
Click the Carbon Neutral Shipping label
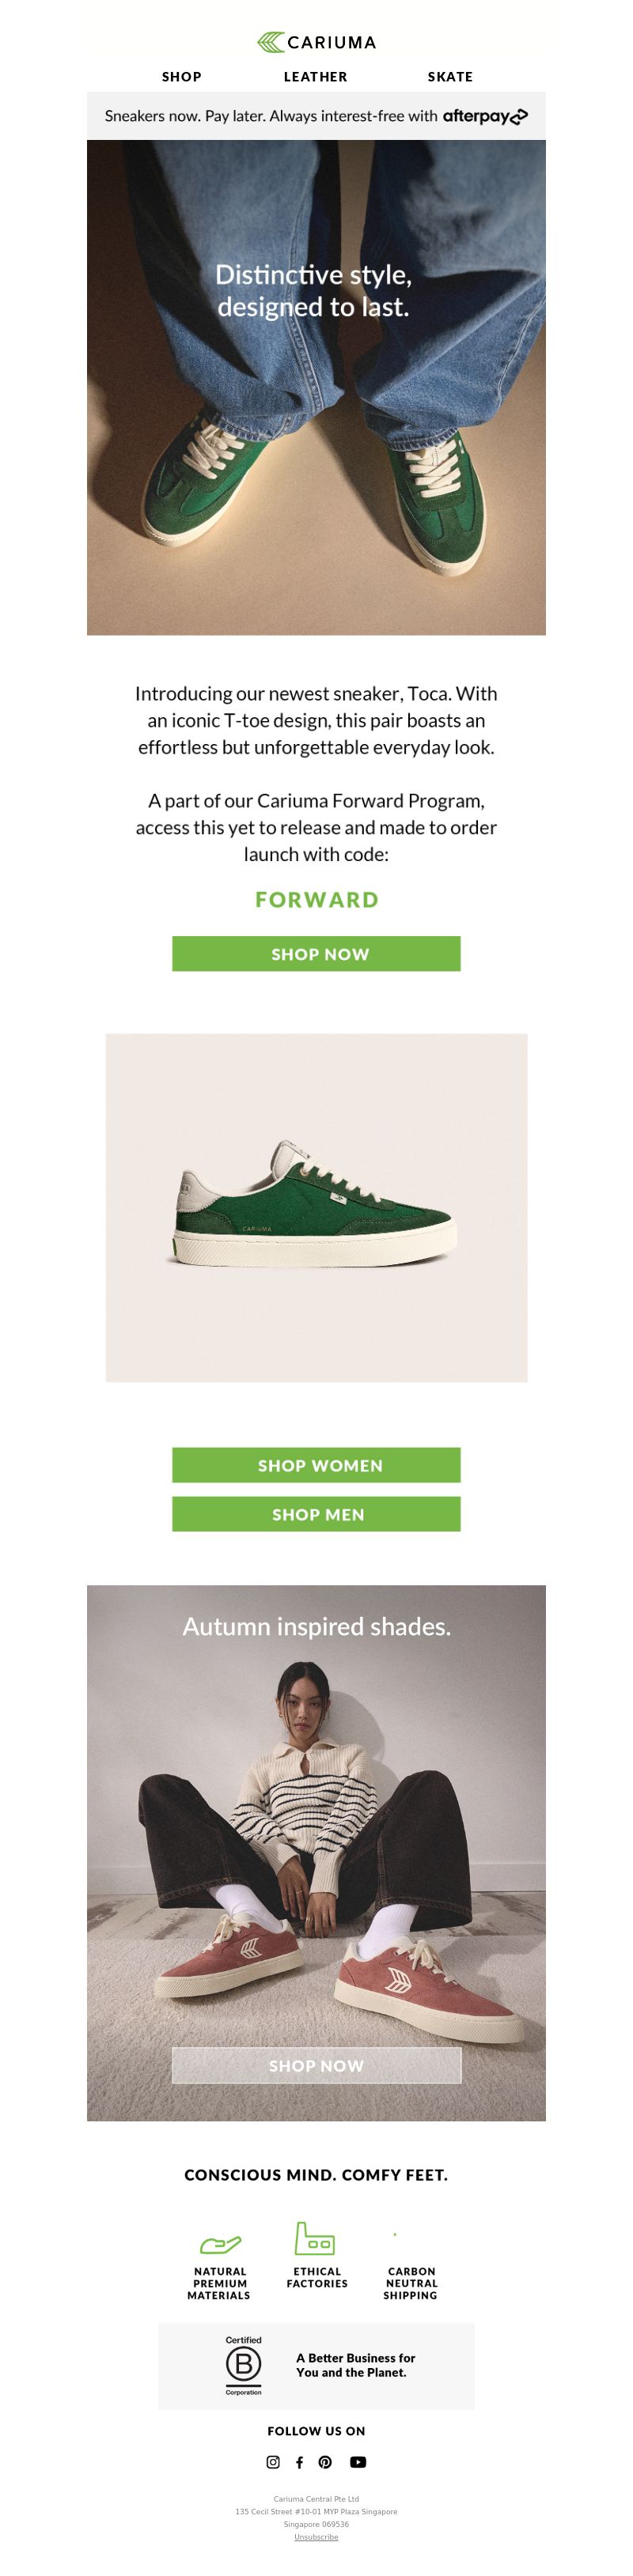coord(411,2283)
